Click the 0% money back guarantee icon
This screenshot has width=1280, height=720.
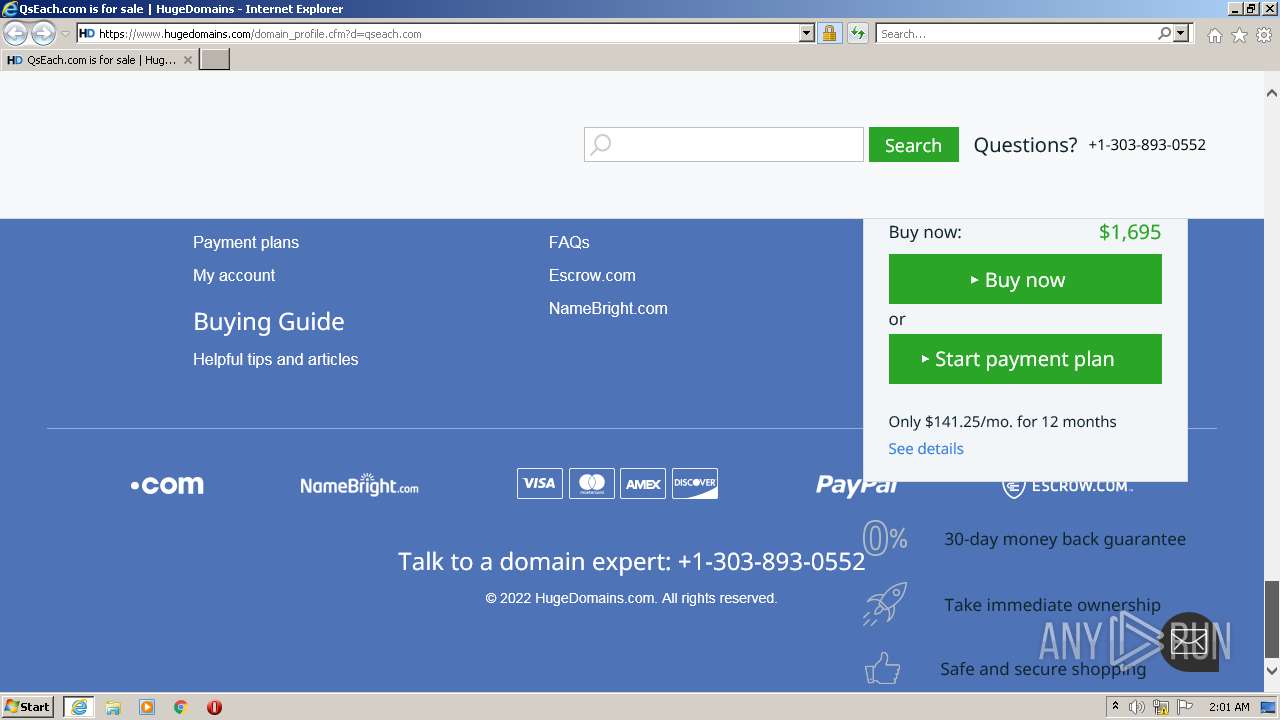(885, 539)
